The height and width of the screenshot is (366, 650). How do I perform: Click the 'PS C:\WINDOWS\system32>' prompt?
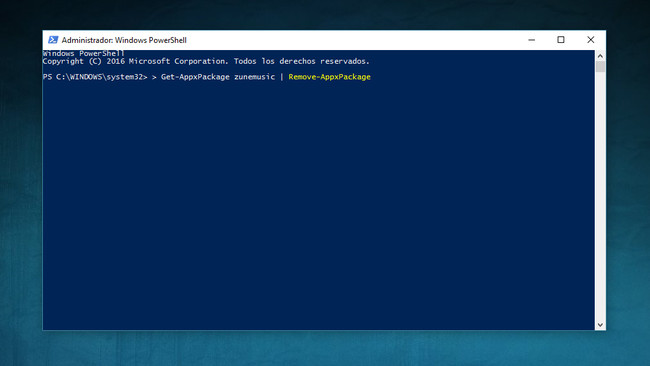click(x=95, y=77)
